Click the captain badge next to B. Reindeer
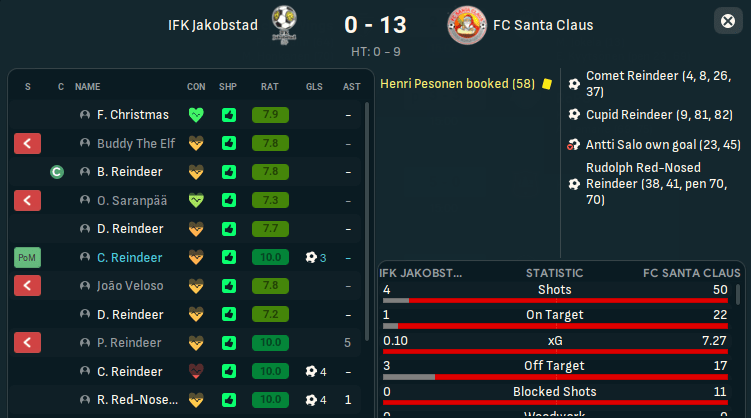 click(57, 172)
